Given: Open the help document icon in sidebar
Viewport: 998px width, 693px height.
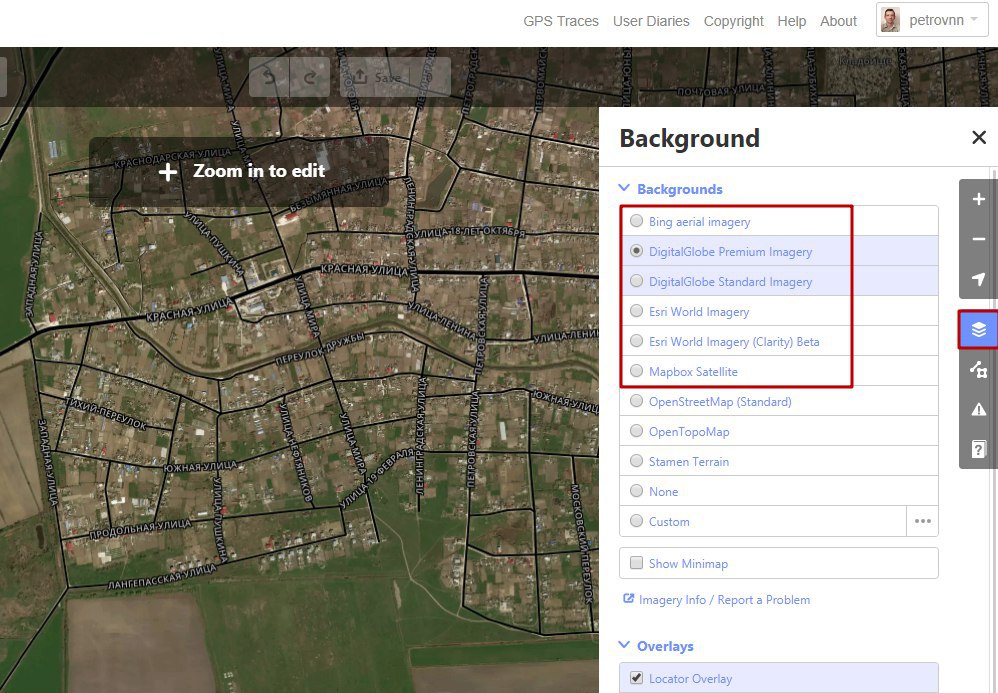Looking at the screenshot, I should [978, 449].
